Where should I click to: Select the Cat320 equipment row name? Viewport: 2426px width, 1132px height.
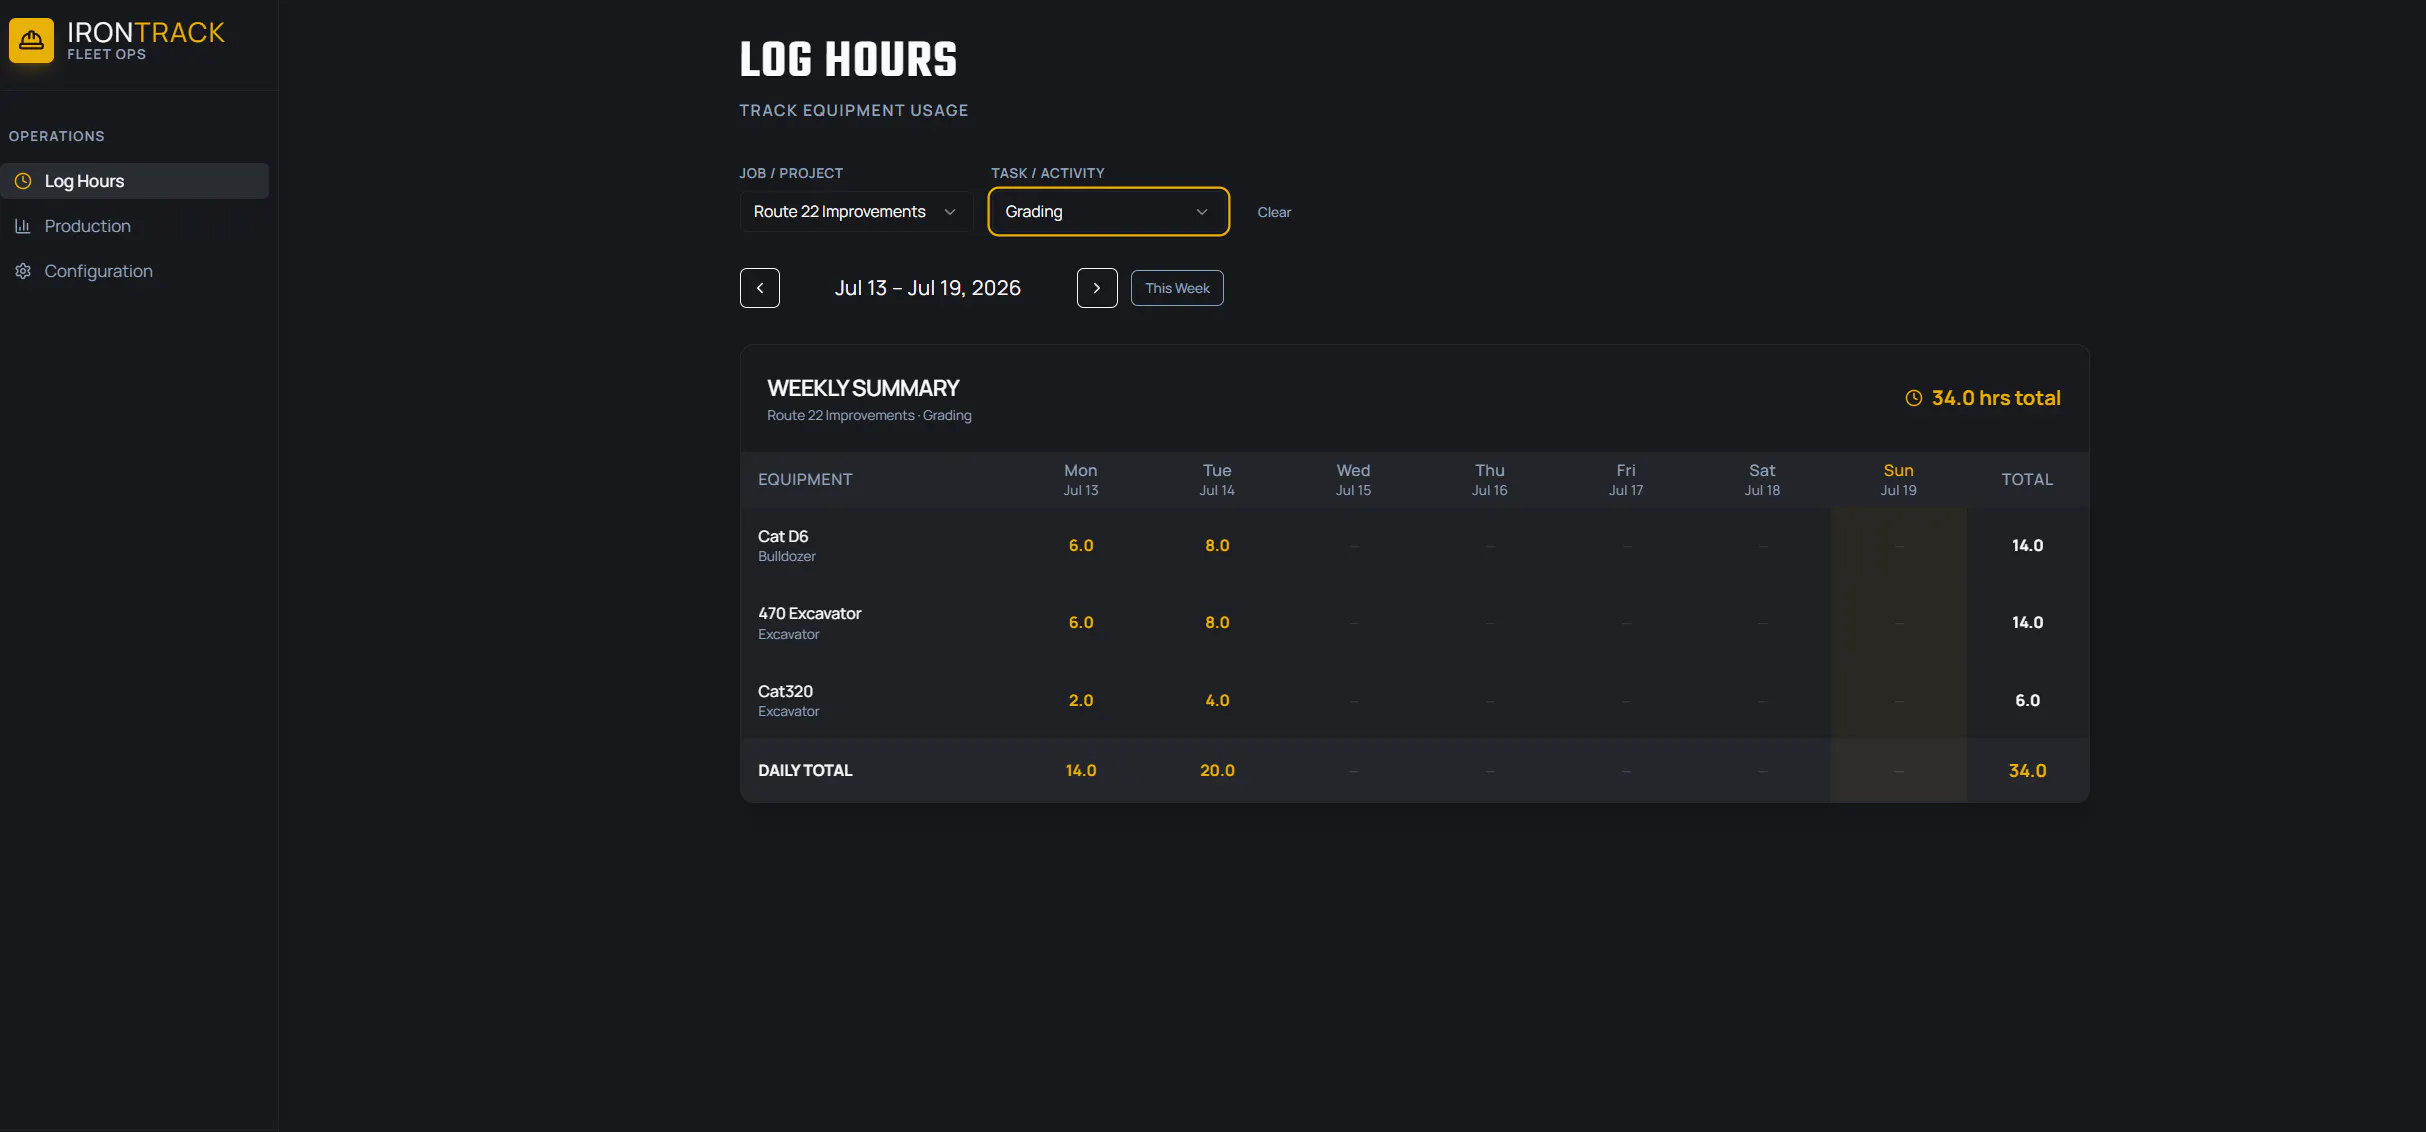pos(785,692)
